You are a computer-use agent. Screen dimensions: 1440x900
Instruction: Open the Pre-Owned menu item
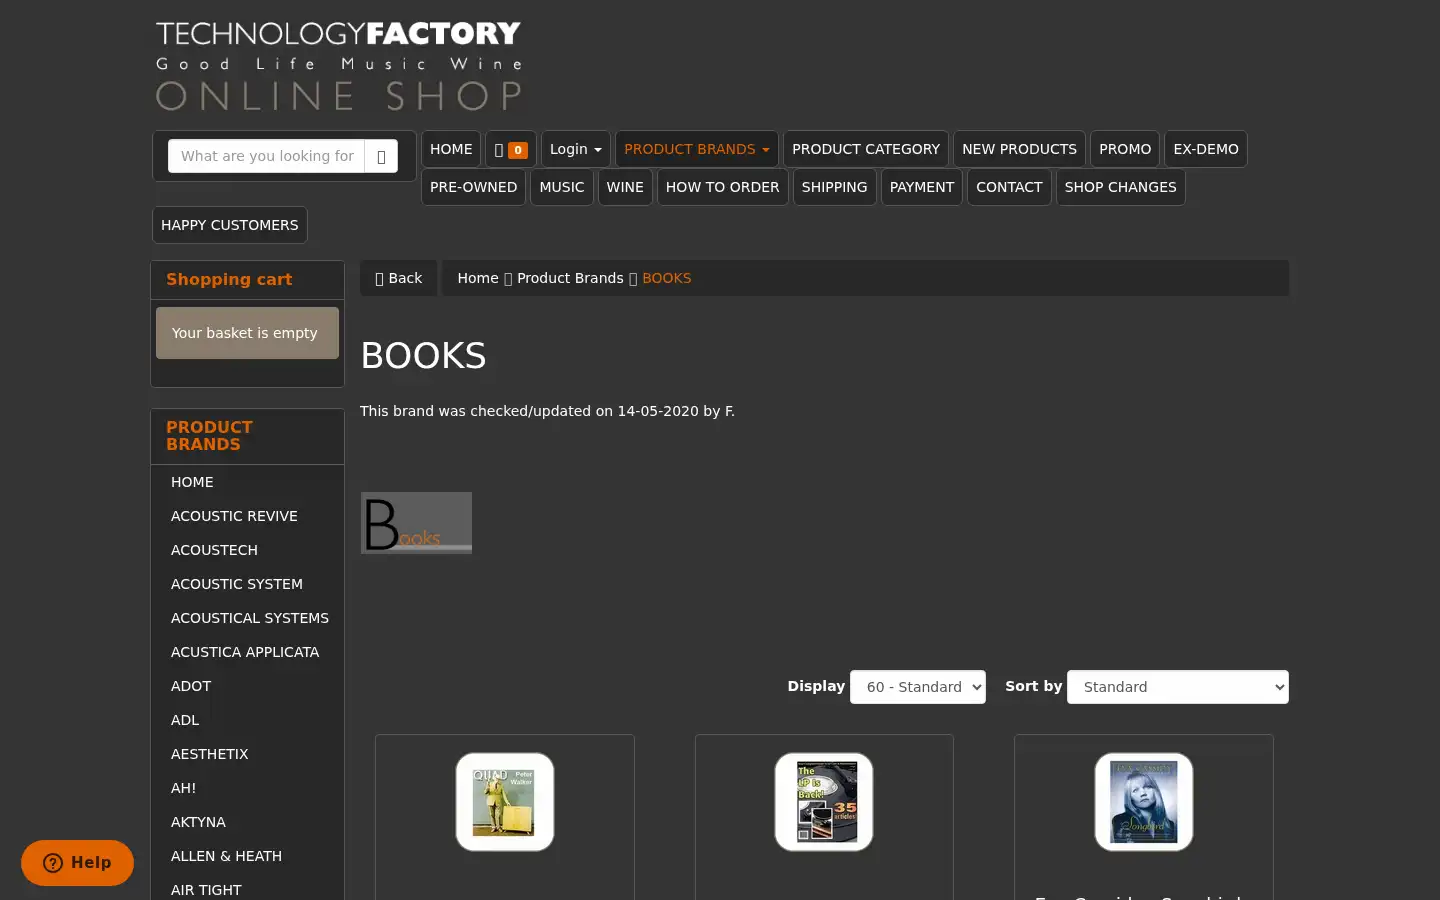pos(473,187)
